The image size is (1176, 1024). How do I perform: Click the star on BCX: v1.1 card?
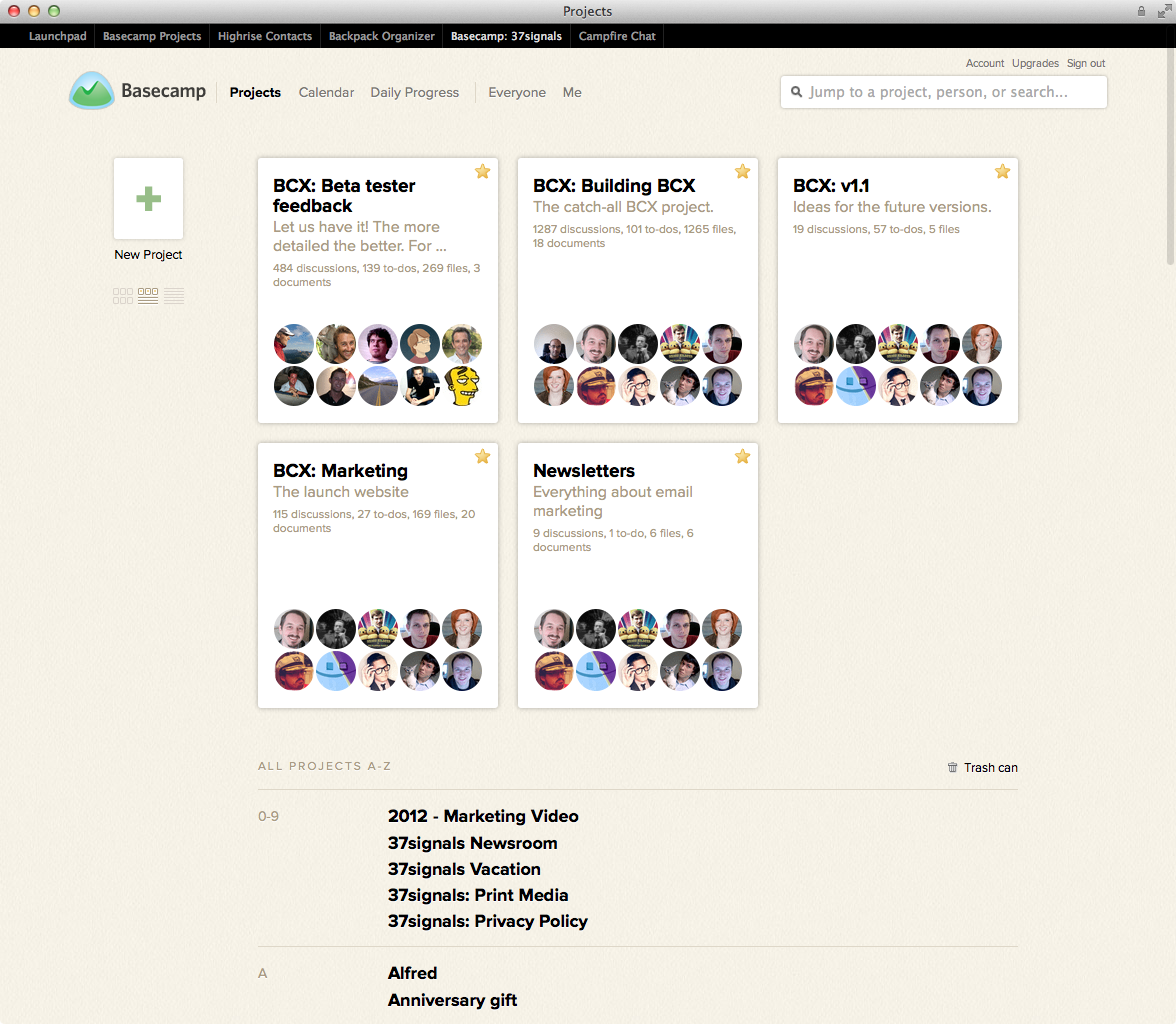pos(1002,172)
